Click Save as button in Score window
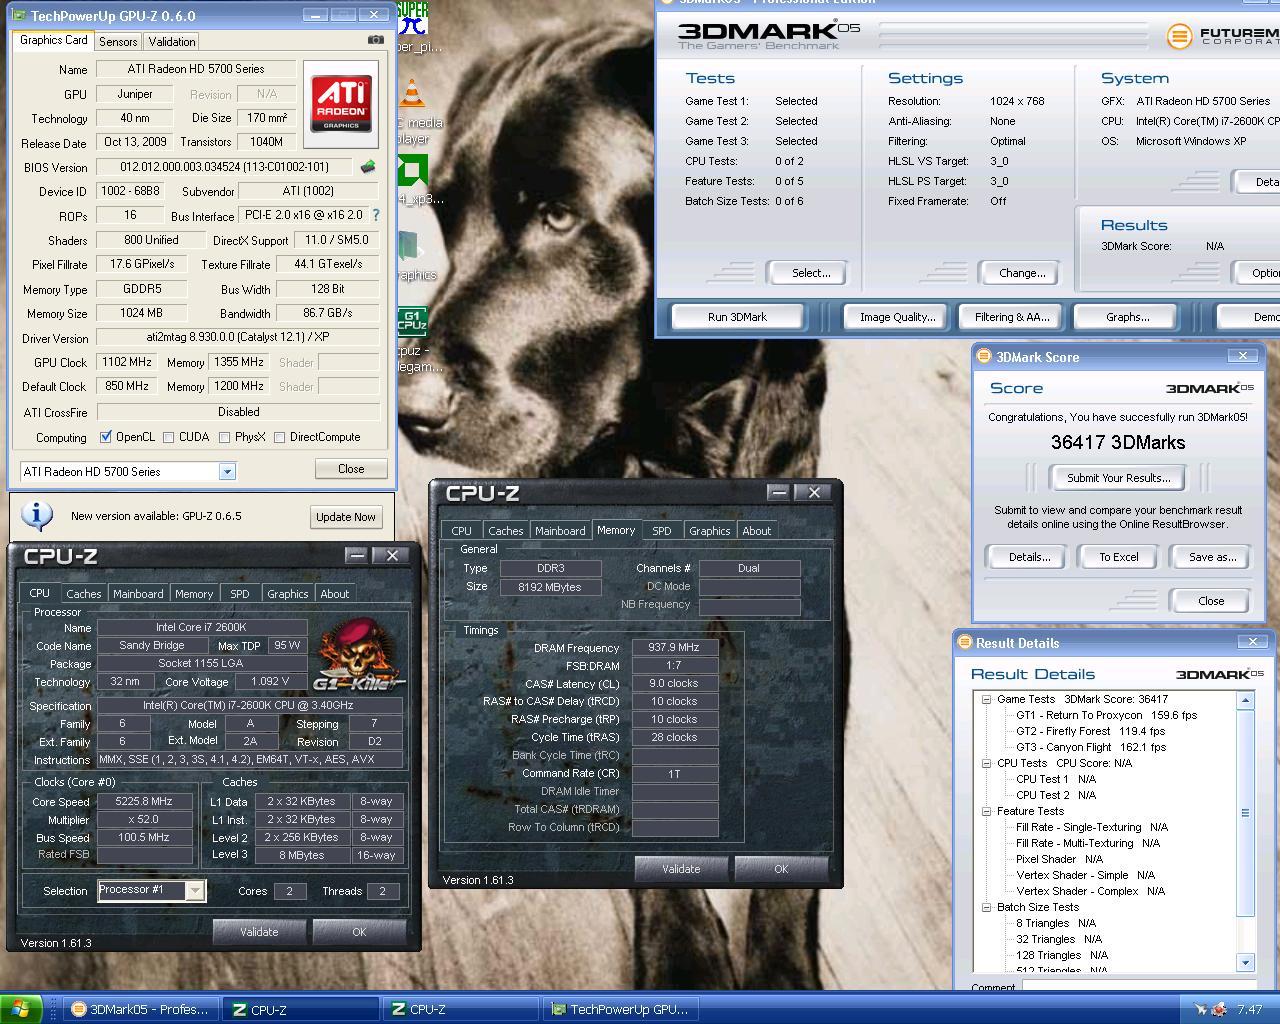 tap(1212, 557)
